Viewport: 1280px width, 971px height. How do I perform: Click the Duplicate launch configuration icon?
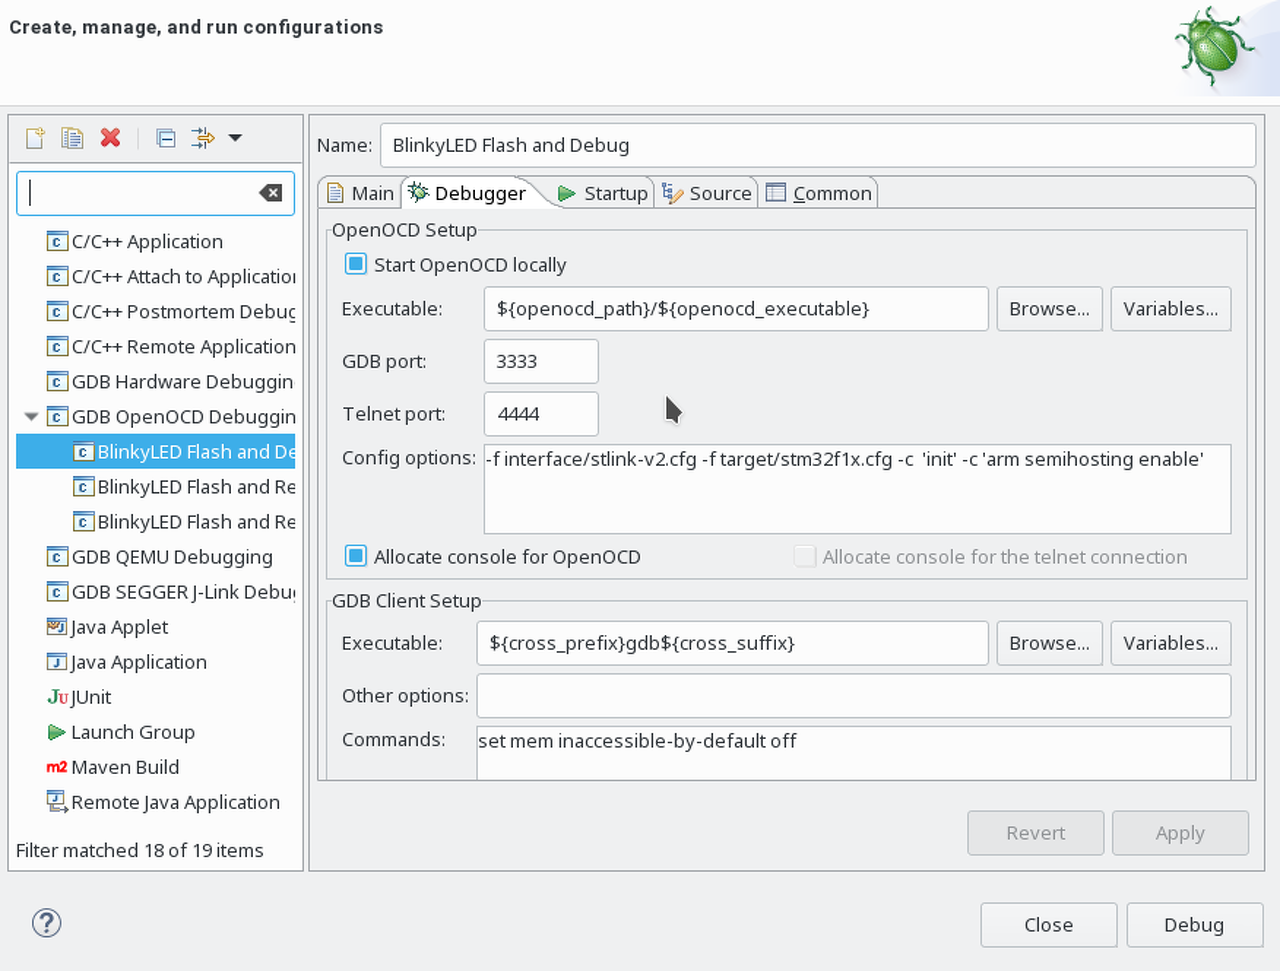(x=72, y=138)
